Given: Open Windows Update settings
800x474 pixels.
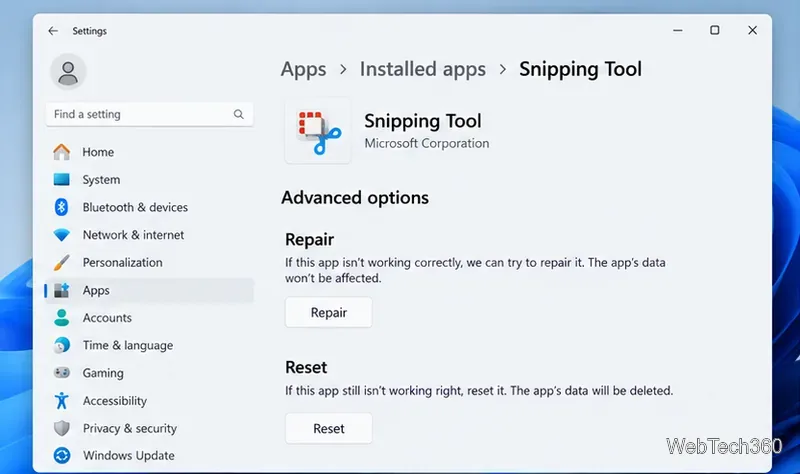Looking at the screenshot, I should tap(149, 456).
